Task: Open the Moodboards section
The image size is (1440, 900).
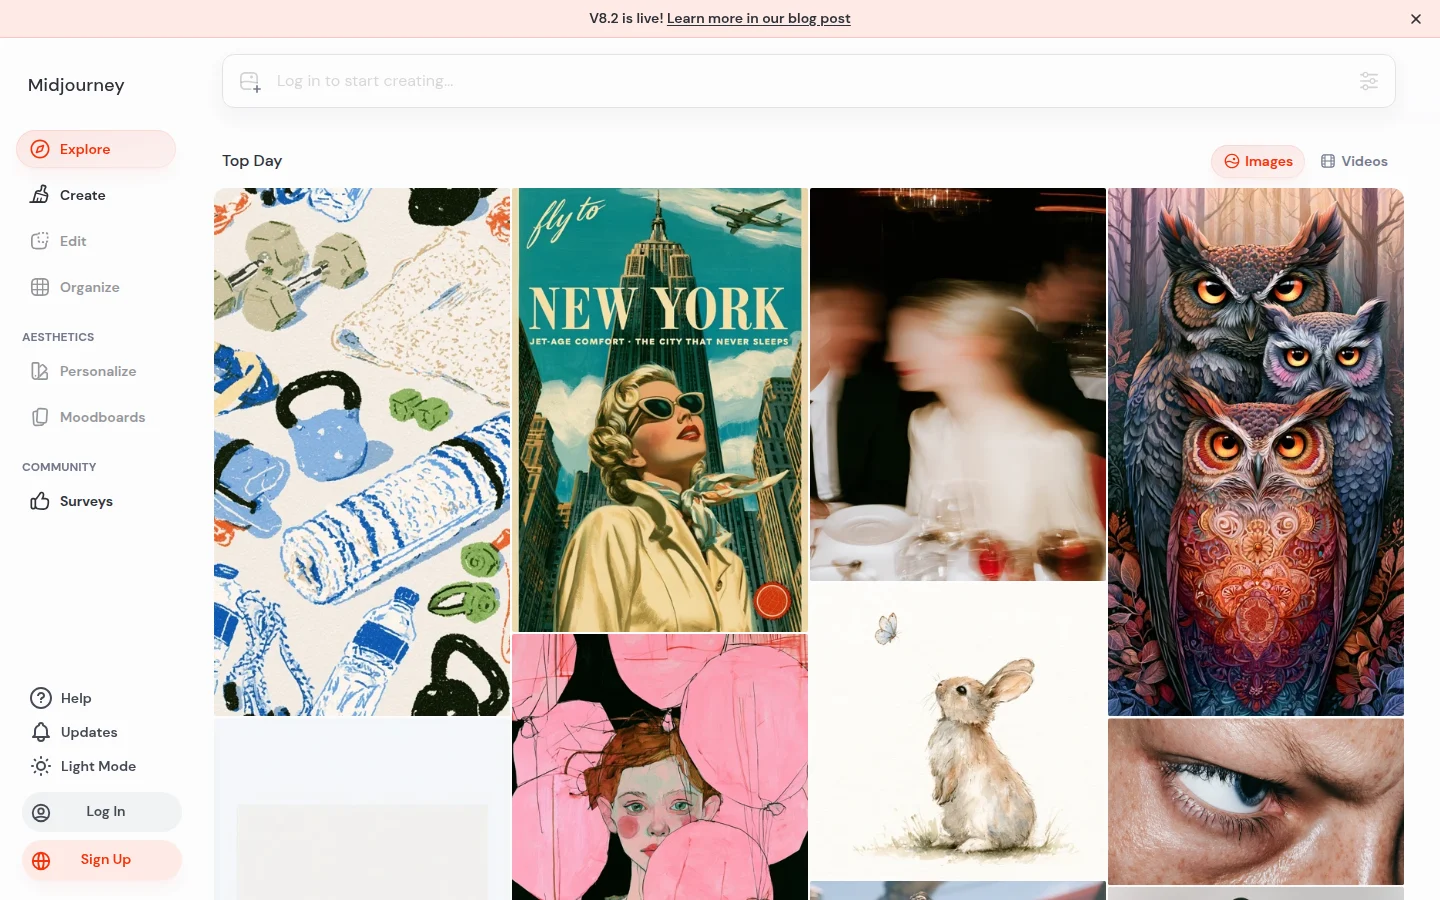Action: tap(96, 417)
